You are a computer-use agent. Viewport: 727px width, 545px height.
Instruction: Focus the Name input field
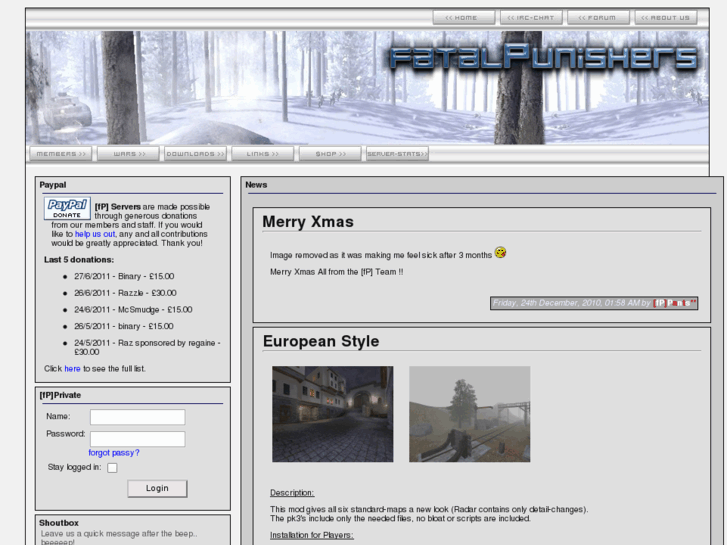point(138,417)
